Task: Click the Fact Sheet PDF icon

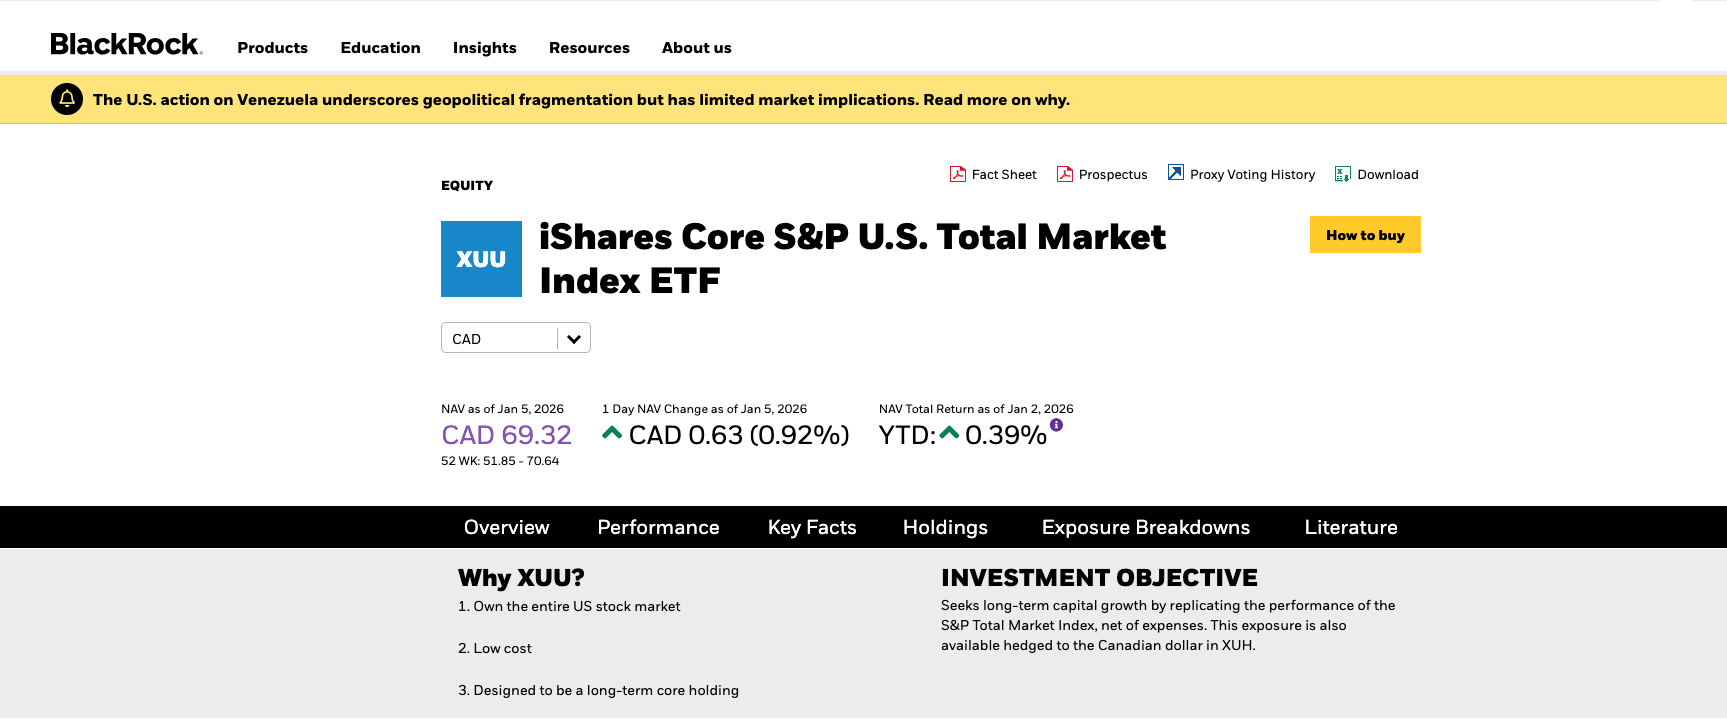Action: (x=957, y=174)
